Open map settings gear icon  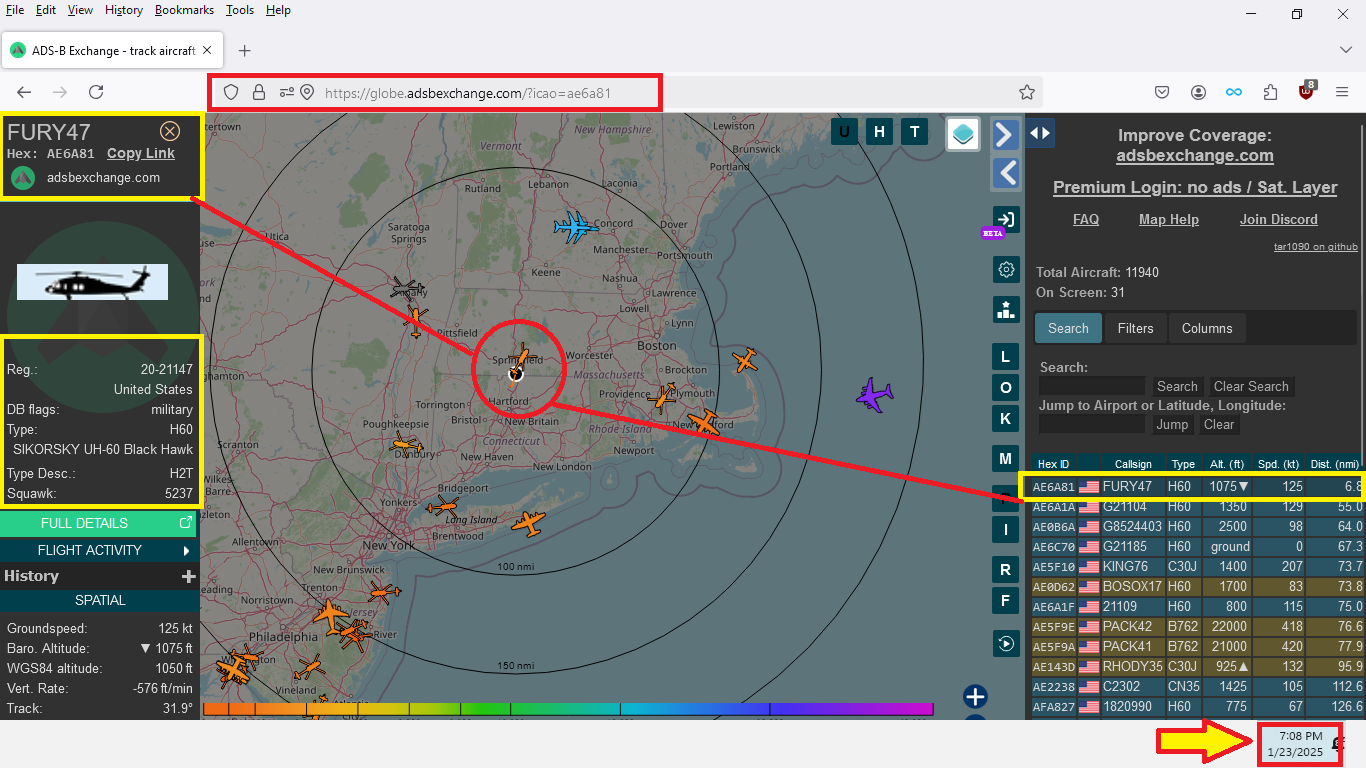point(1006,269)
